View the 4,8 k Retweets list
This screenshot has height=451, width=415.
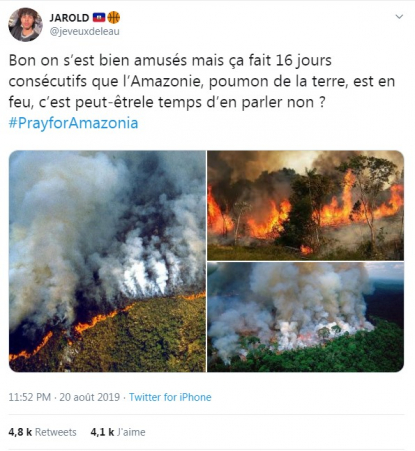[x=42, y=432]
